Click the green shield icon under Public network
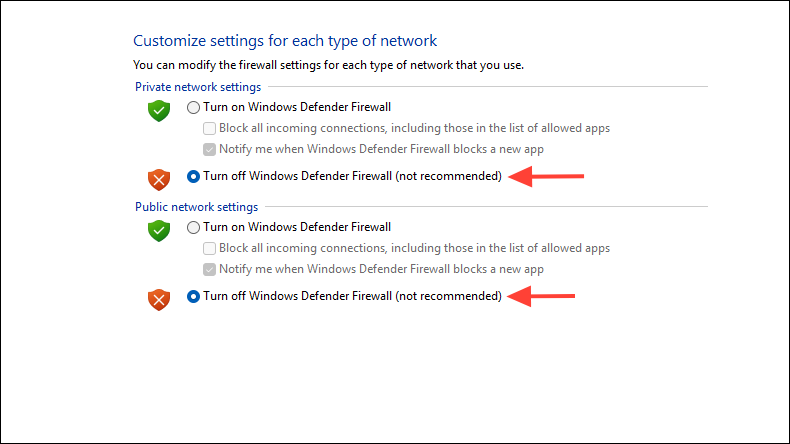 [x=159, y=230]
